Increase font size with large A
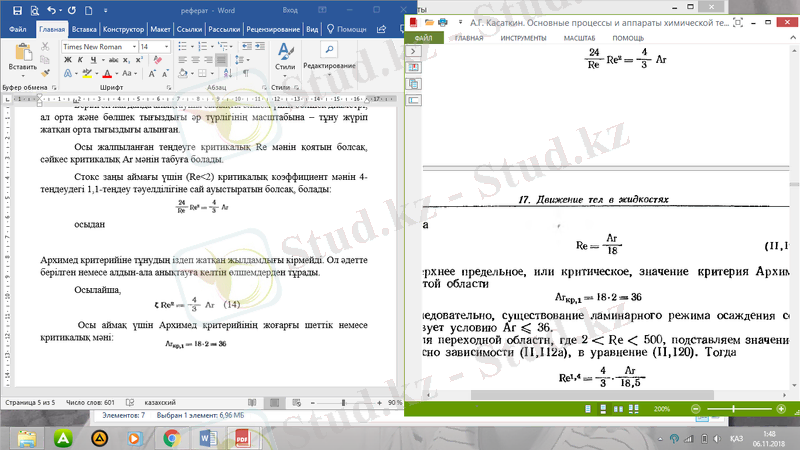Image resolution: width=800 pixels, height=450 pixels. [x=152, y=73]
